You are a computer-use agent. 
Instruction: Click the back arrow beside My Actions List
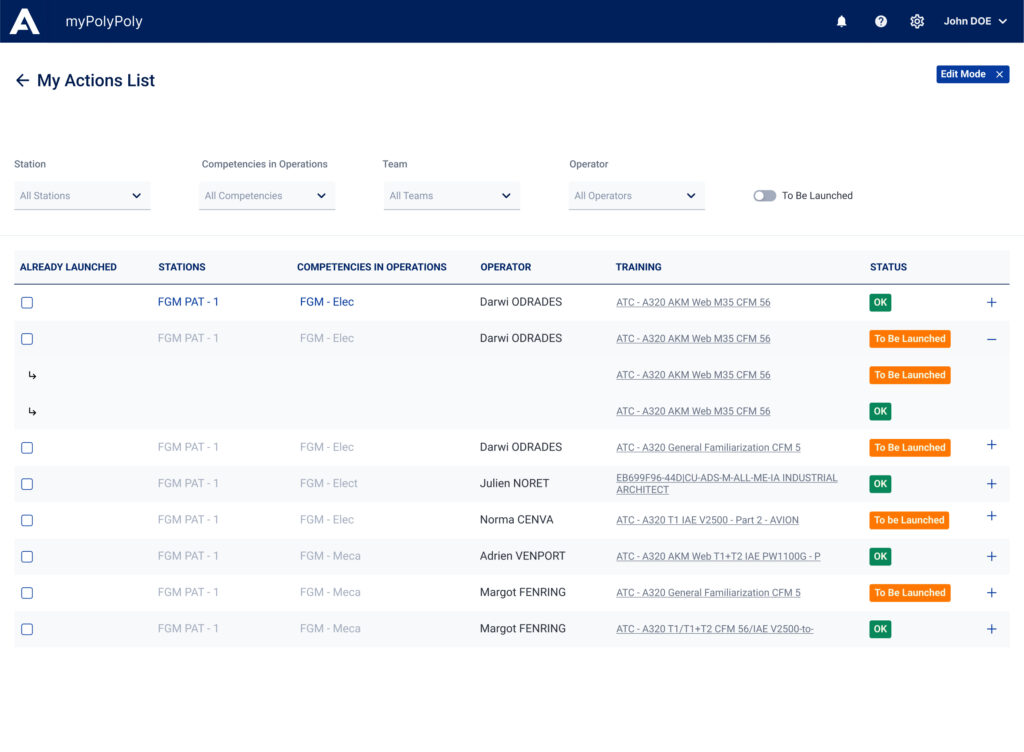point(22,80)
